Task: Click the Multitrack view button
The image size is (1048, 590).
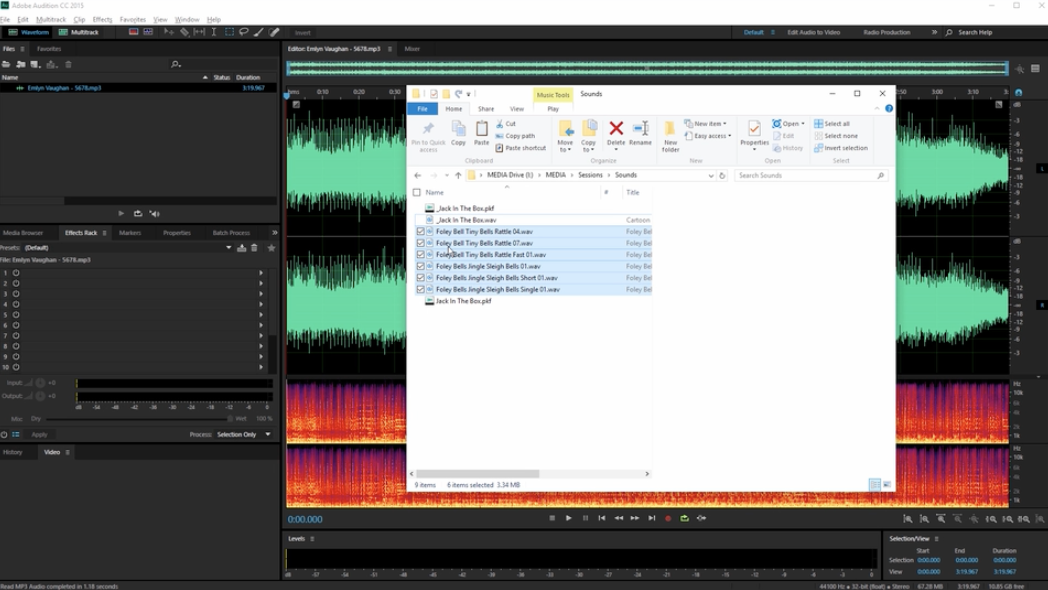Action: 78,32
